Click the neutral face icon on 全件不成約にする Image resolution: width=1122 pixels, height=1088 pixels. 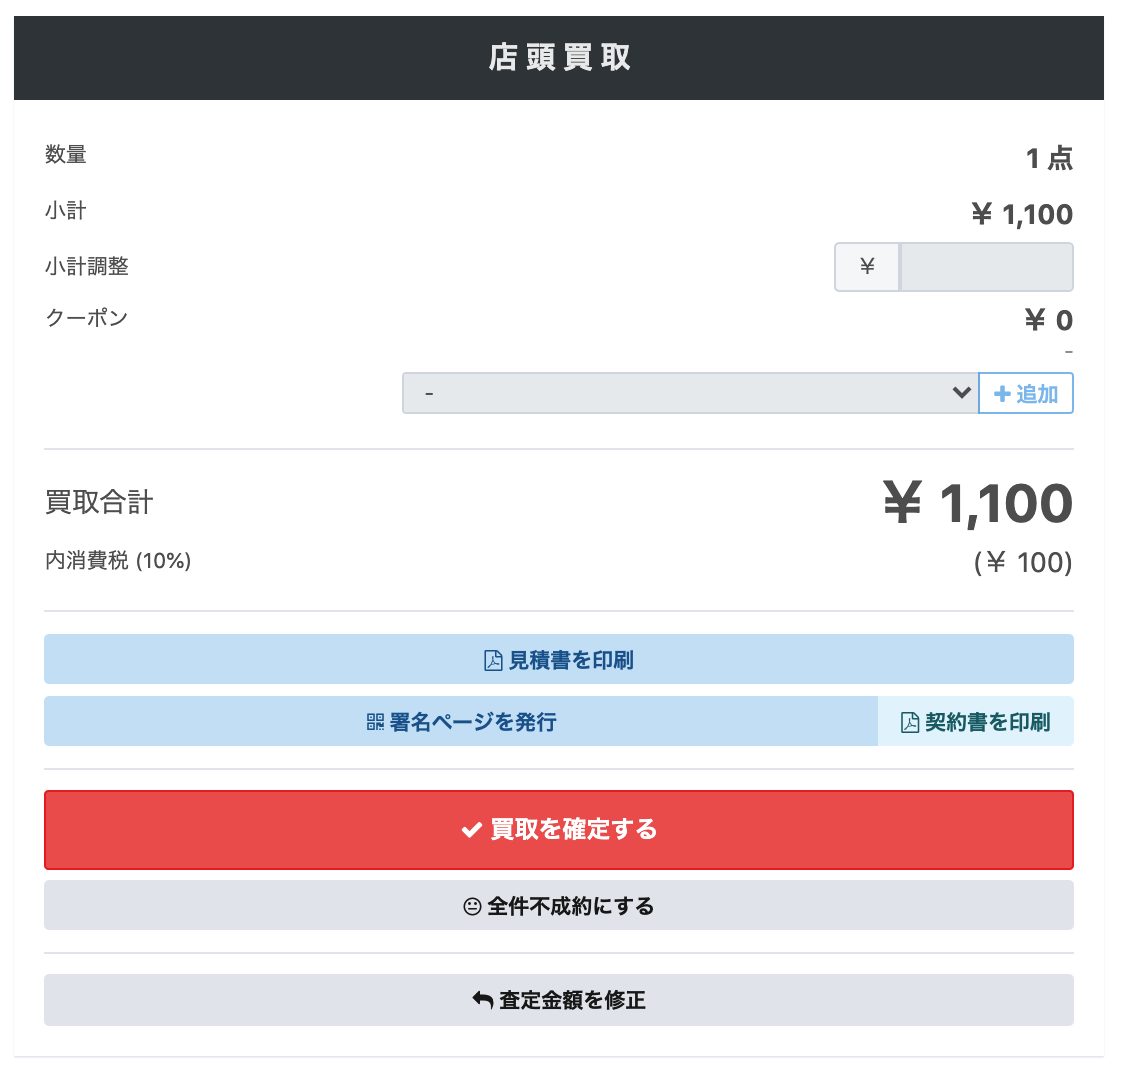point(472,906)
